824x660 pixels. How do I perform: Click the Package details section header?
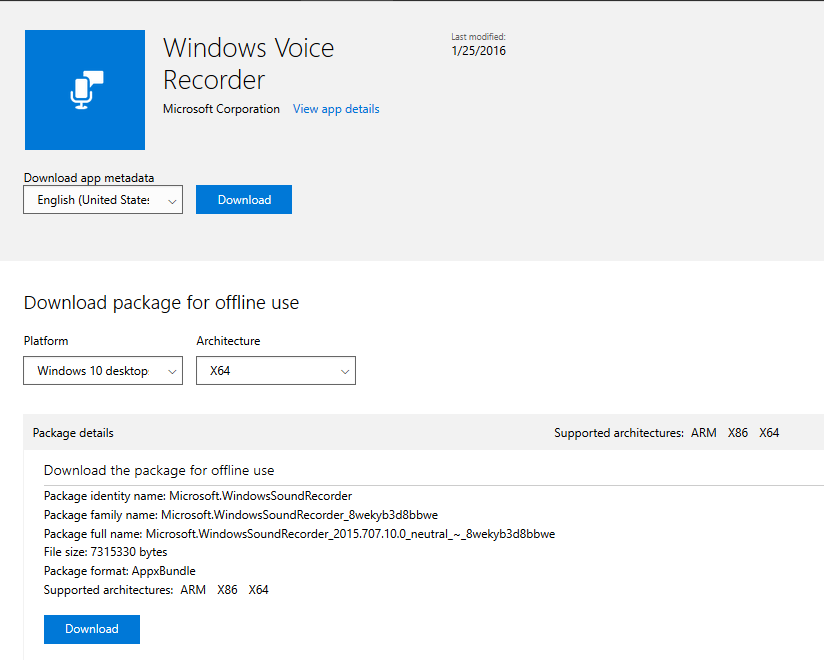coord(73,432)
